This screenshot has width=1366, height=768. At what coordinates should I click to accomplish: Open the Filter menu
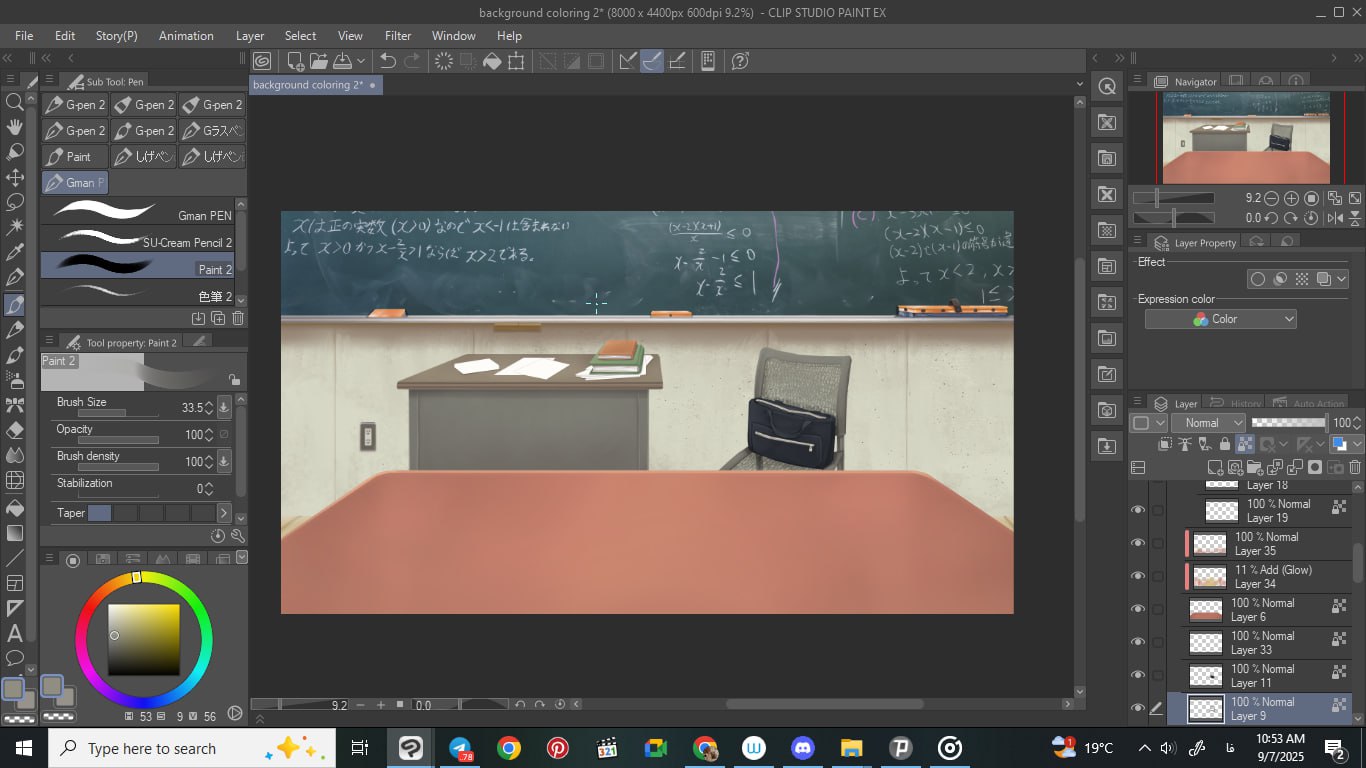(398, 35)
